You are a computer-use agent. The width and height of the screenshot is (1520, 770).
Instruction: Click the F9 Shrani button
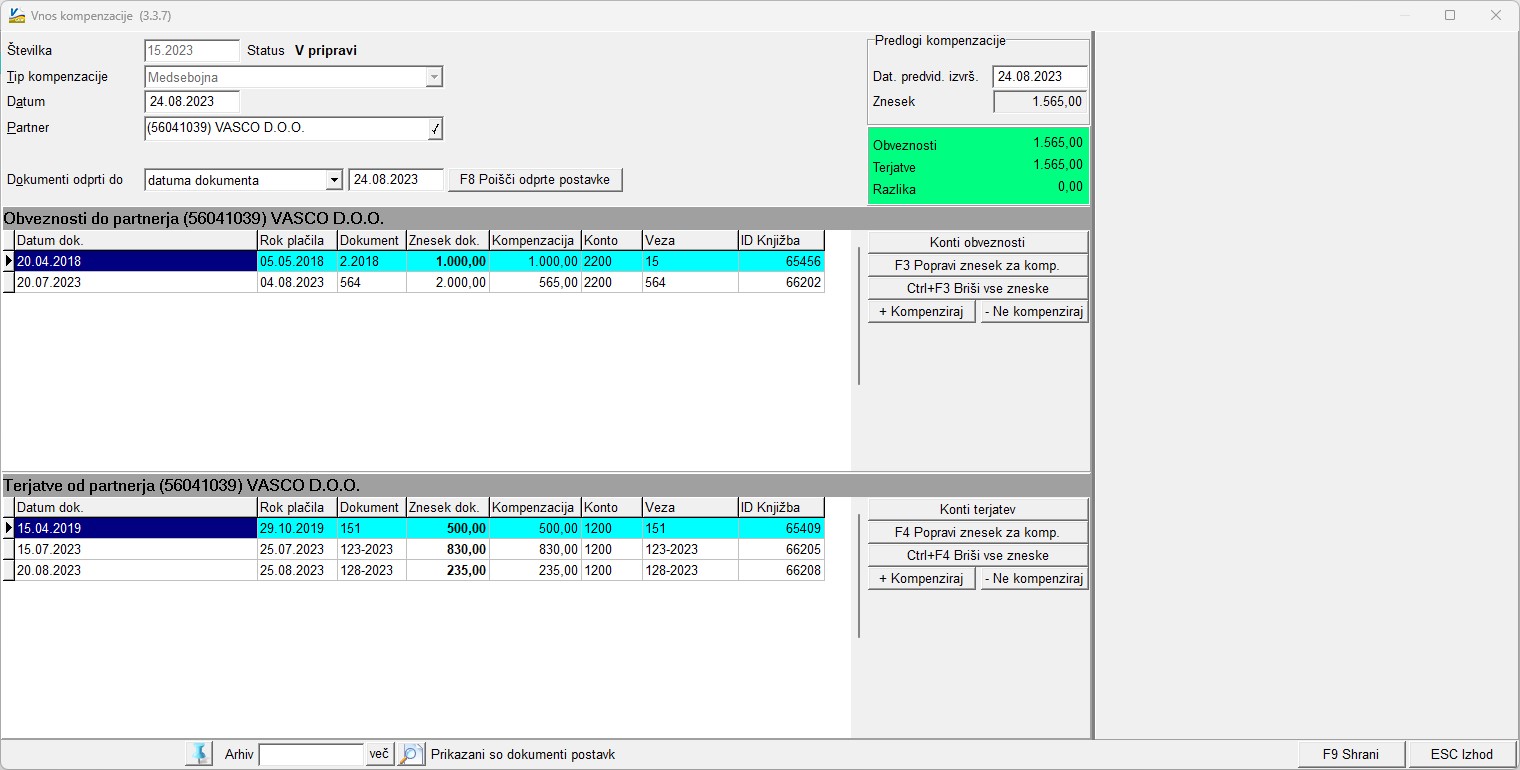(x=1350, y=755)
